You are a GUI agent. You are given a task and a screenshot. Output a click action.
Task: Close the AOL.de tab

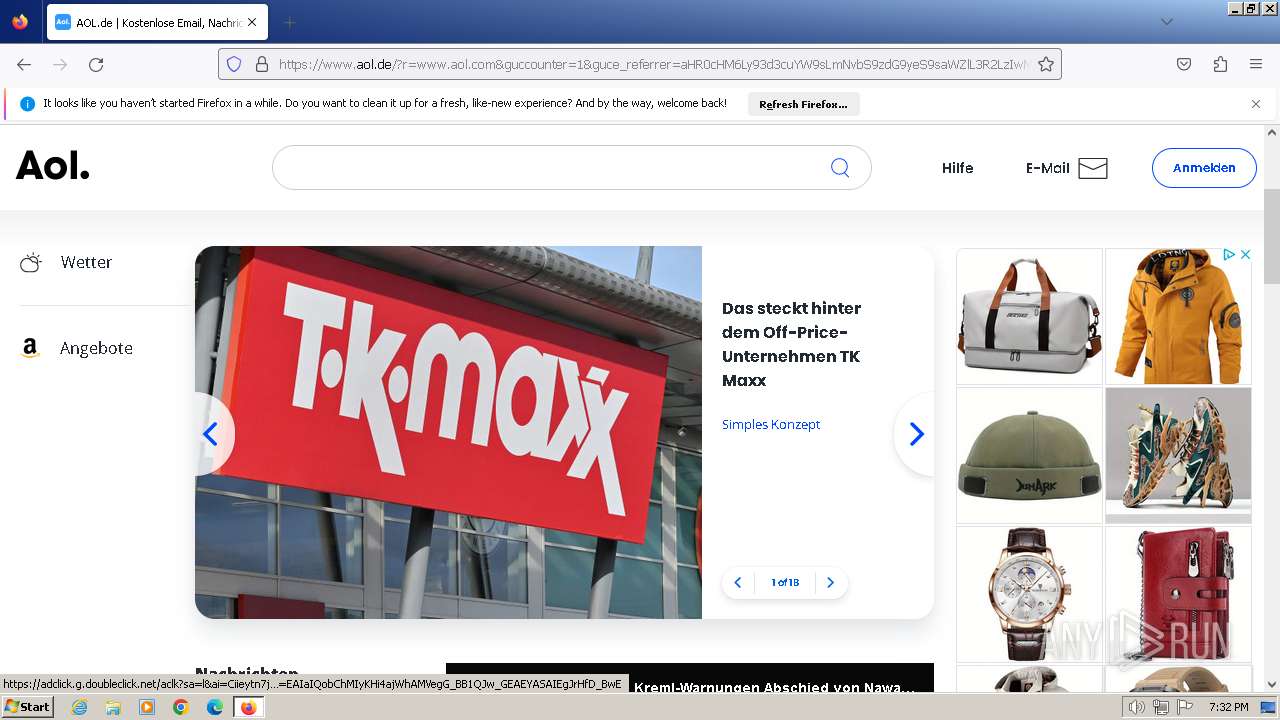point(251,22)
